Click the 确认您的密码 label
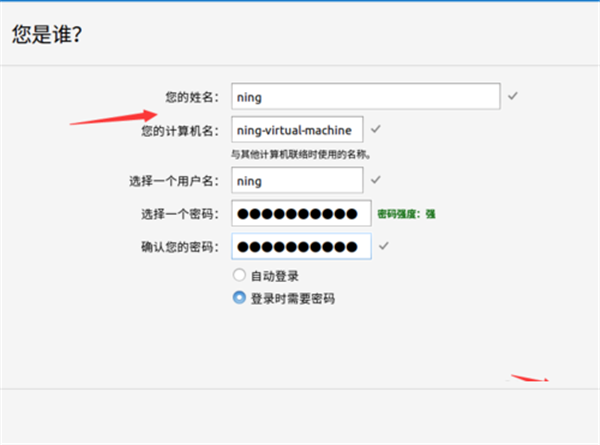 click(x=180, y=247)
